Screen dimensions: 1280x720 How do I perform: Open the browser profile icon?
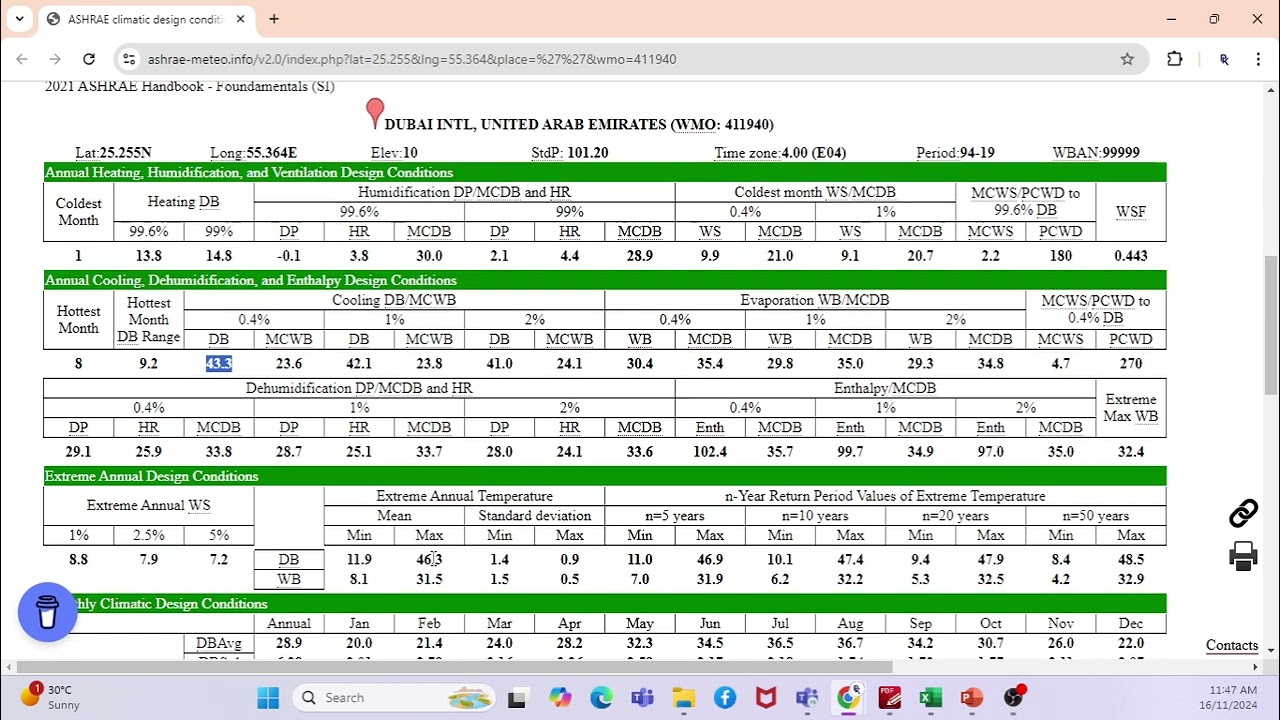coord(1224,59)
